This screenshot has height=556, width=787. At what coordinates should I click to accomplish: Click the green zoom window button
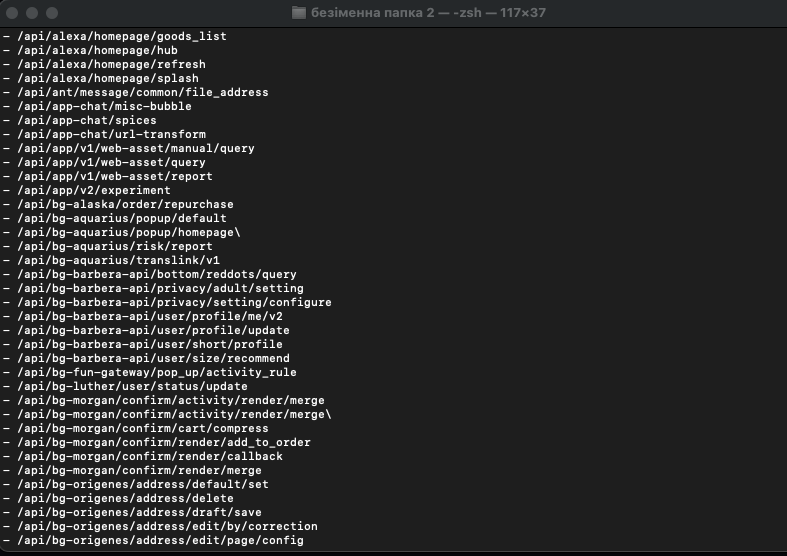52,13
